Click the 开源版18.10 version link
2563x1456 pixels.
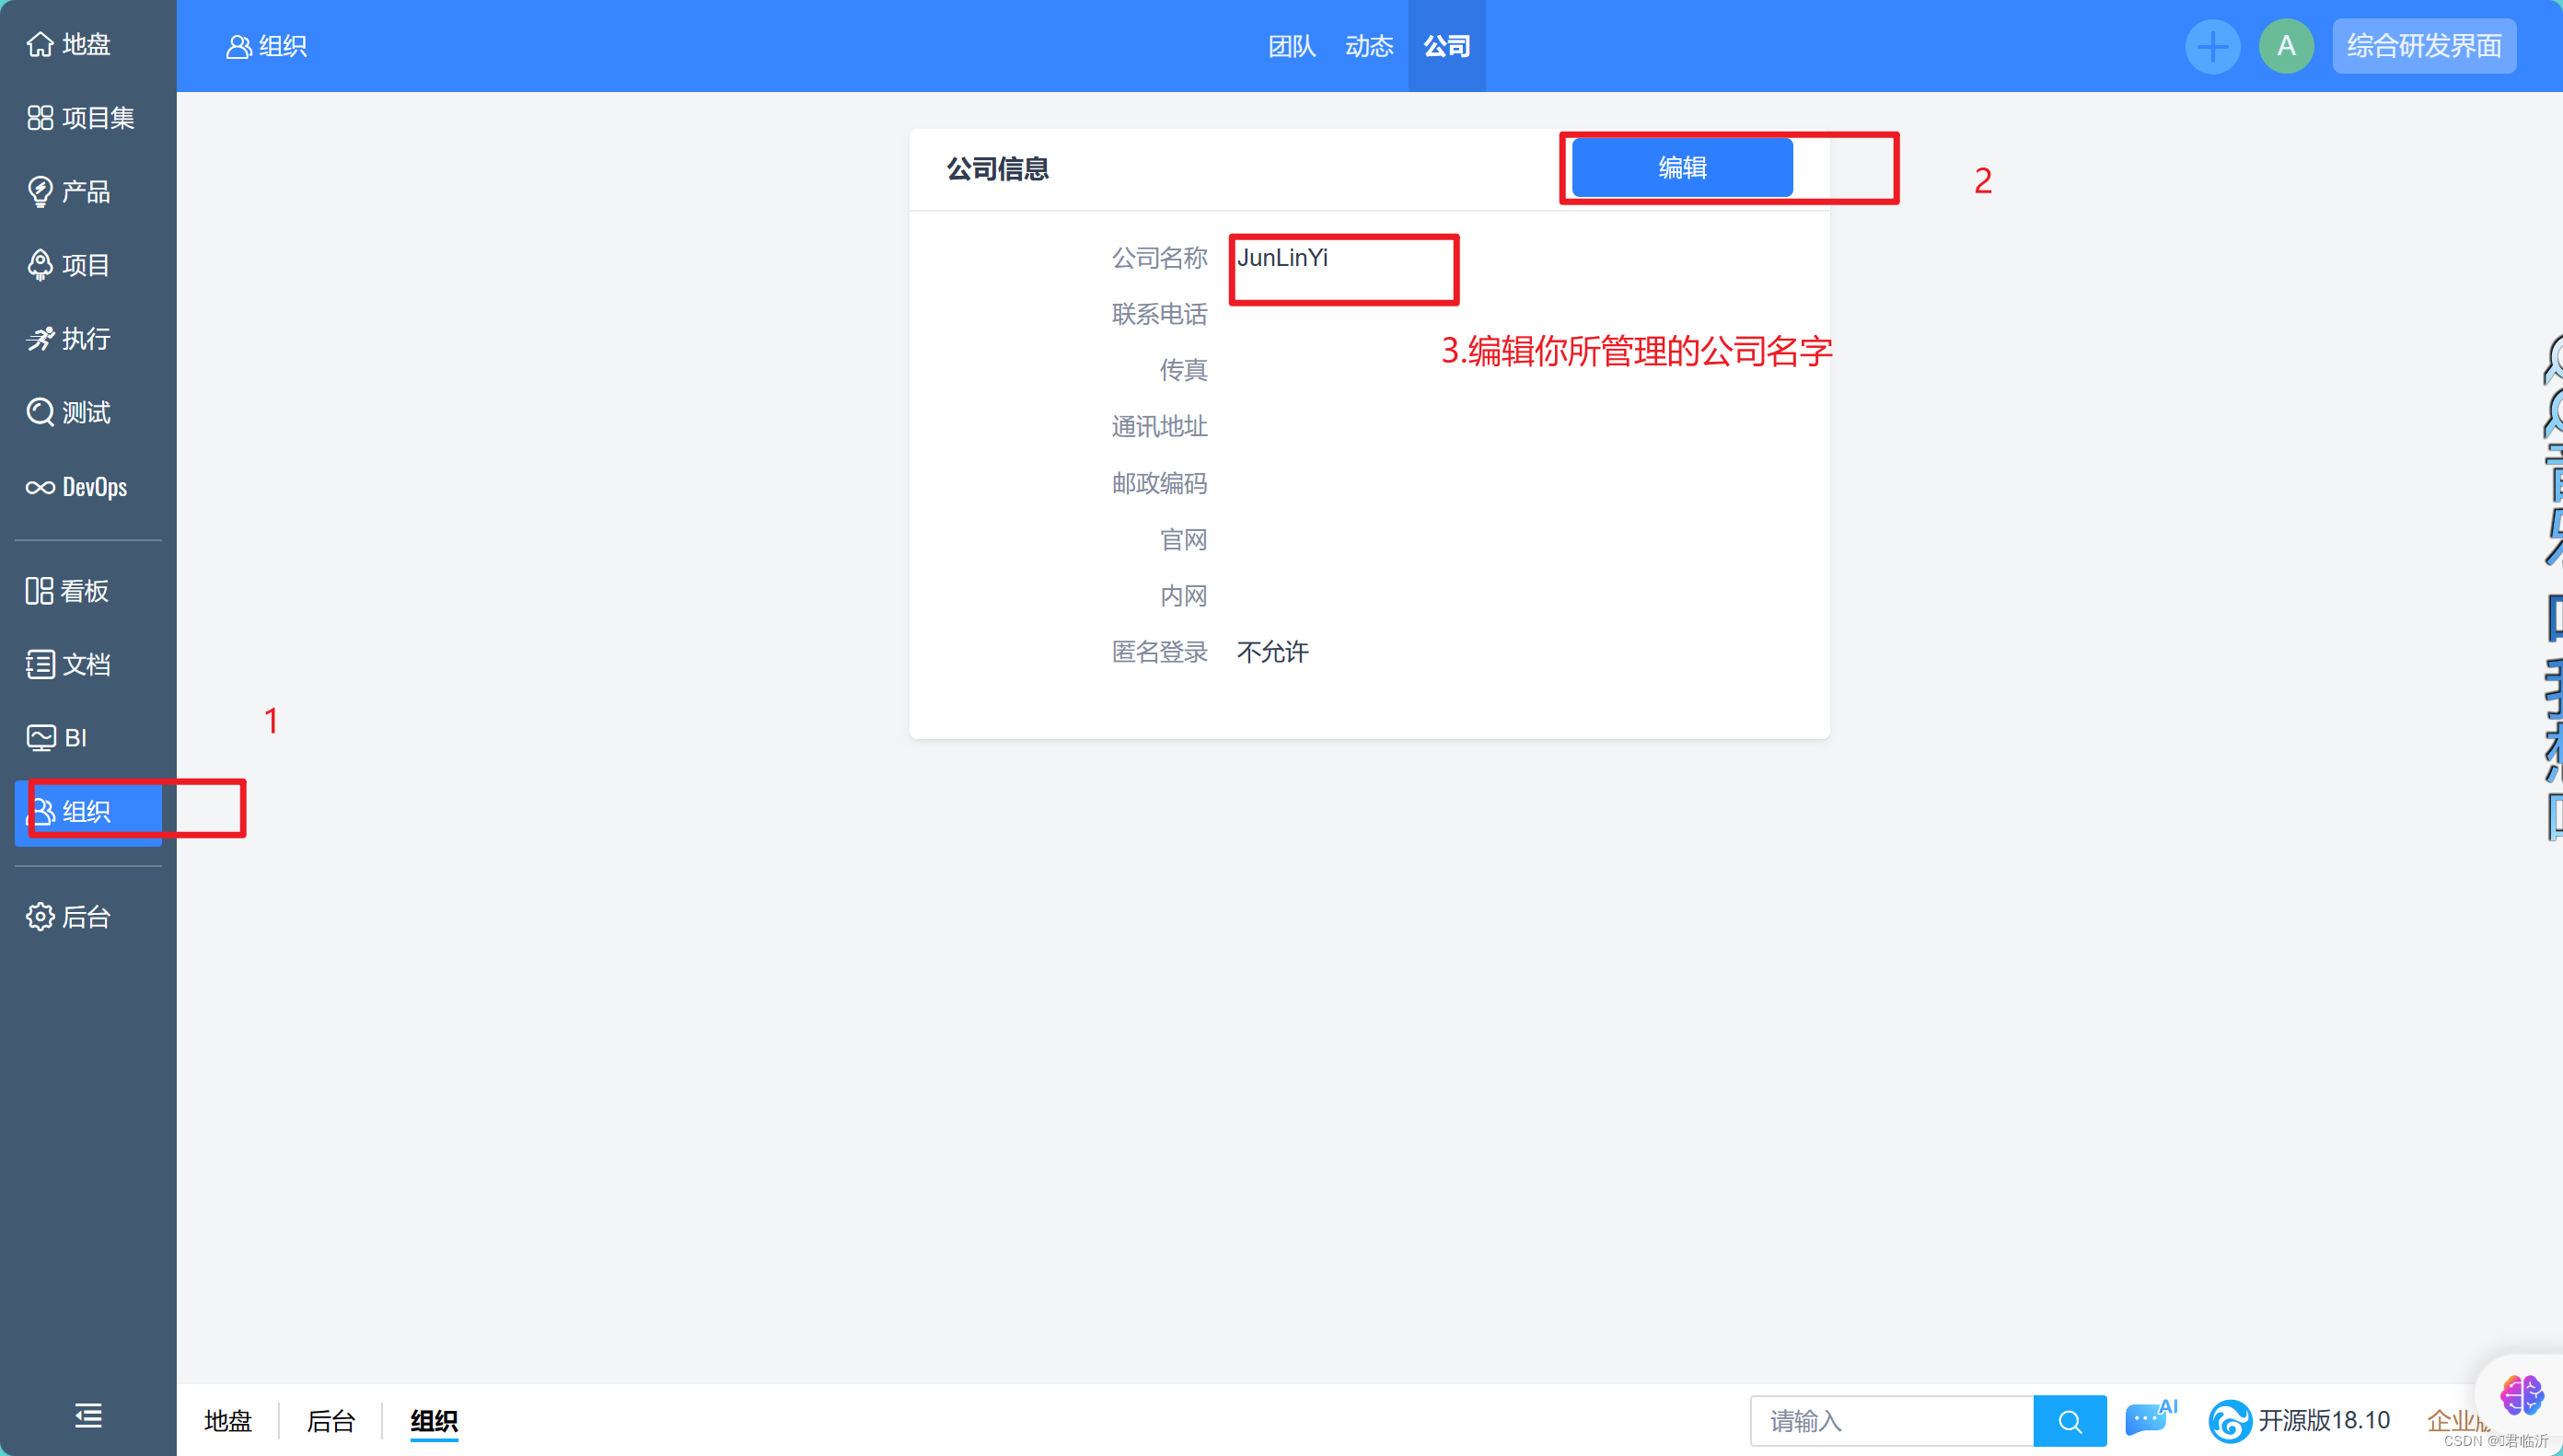tap(2322, 1420)
